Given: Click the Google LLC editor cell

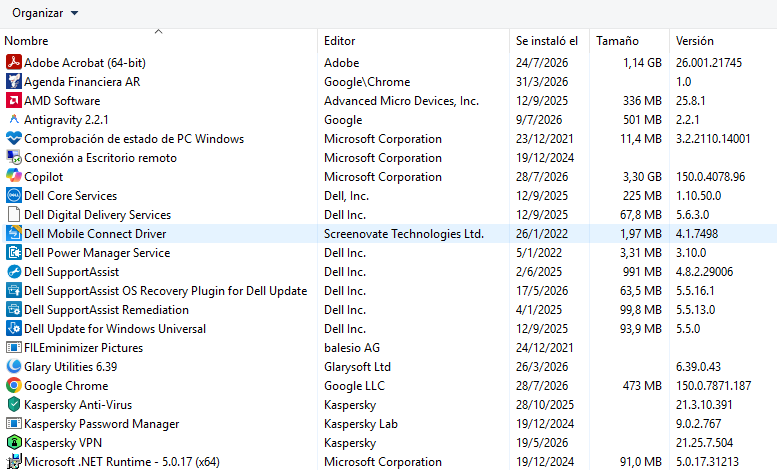Looking at the screenshot, I should pos(354,386).
